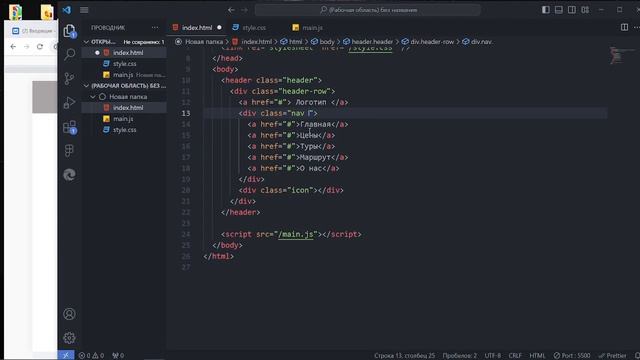The width and height of the screenshot is (640, 360).
Task: Click forwarded ports indicator in status bar
Action: click(118, 356)
